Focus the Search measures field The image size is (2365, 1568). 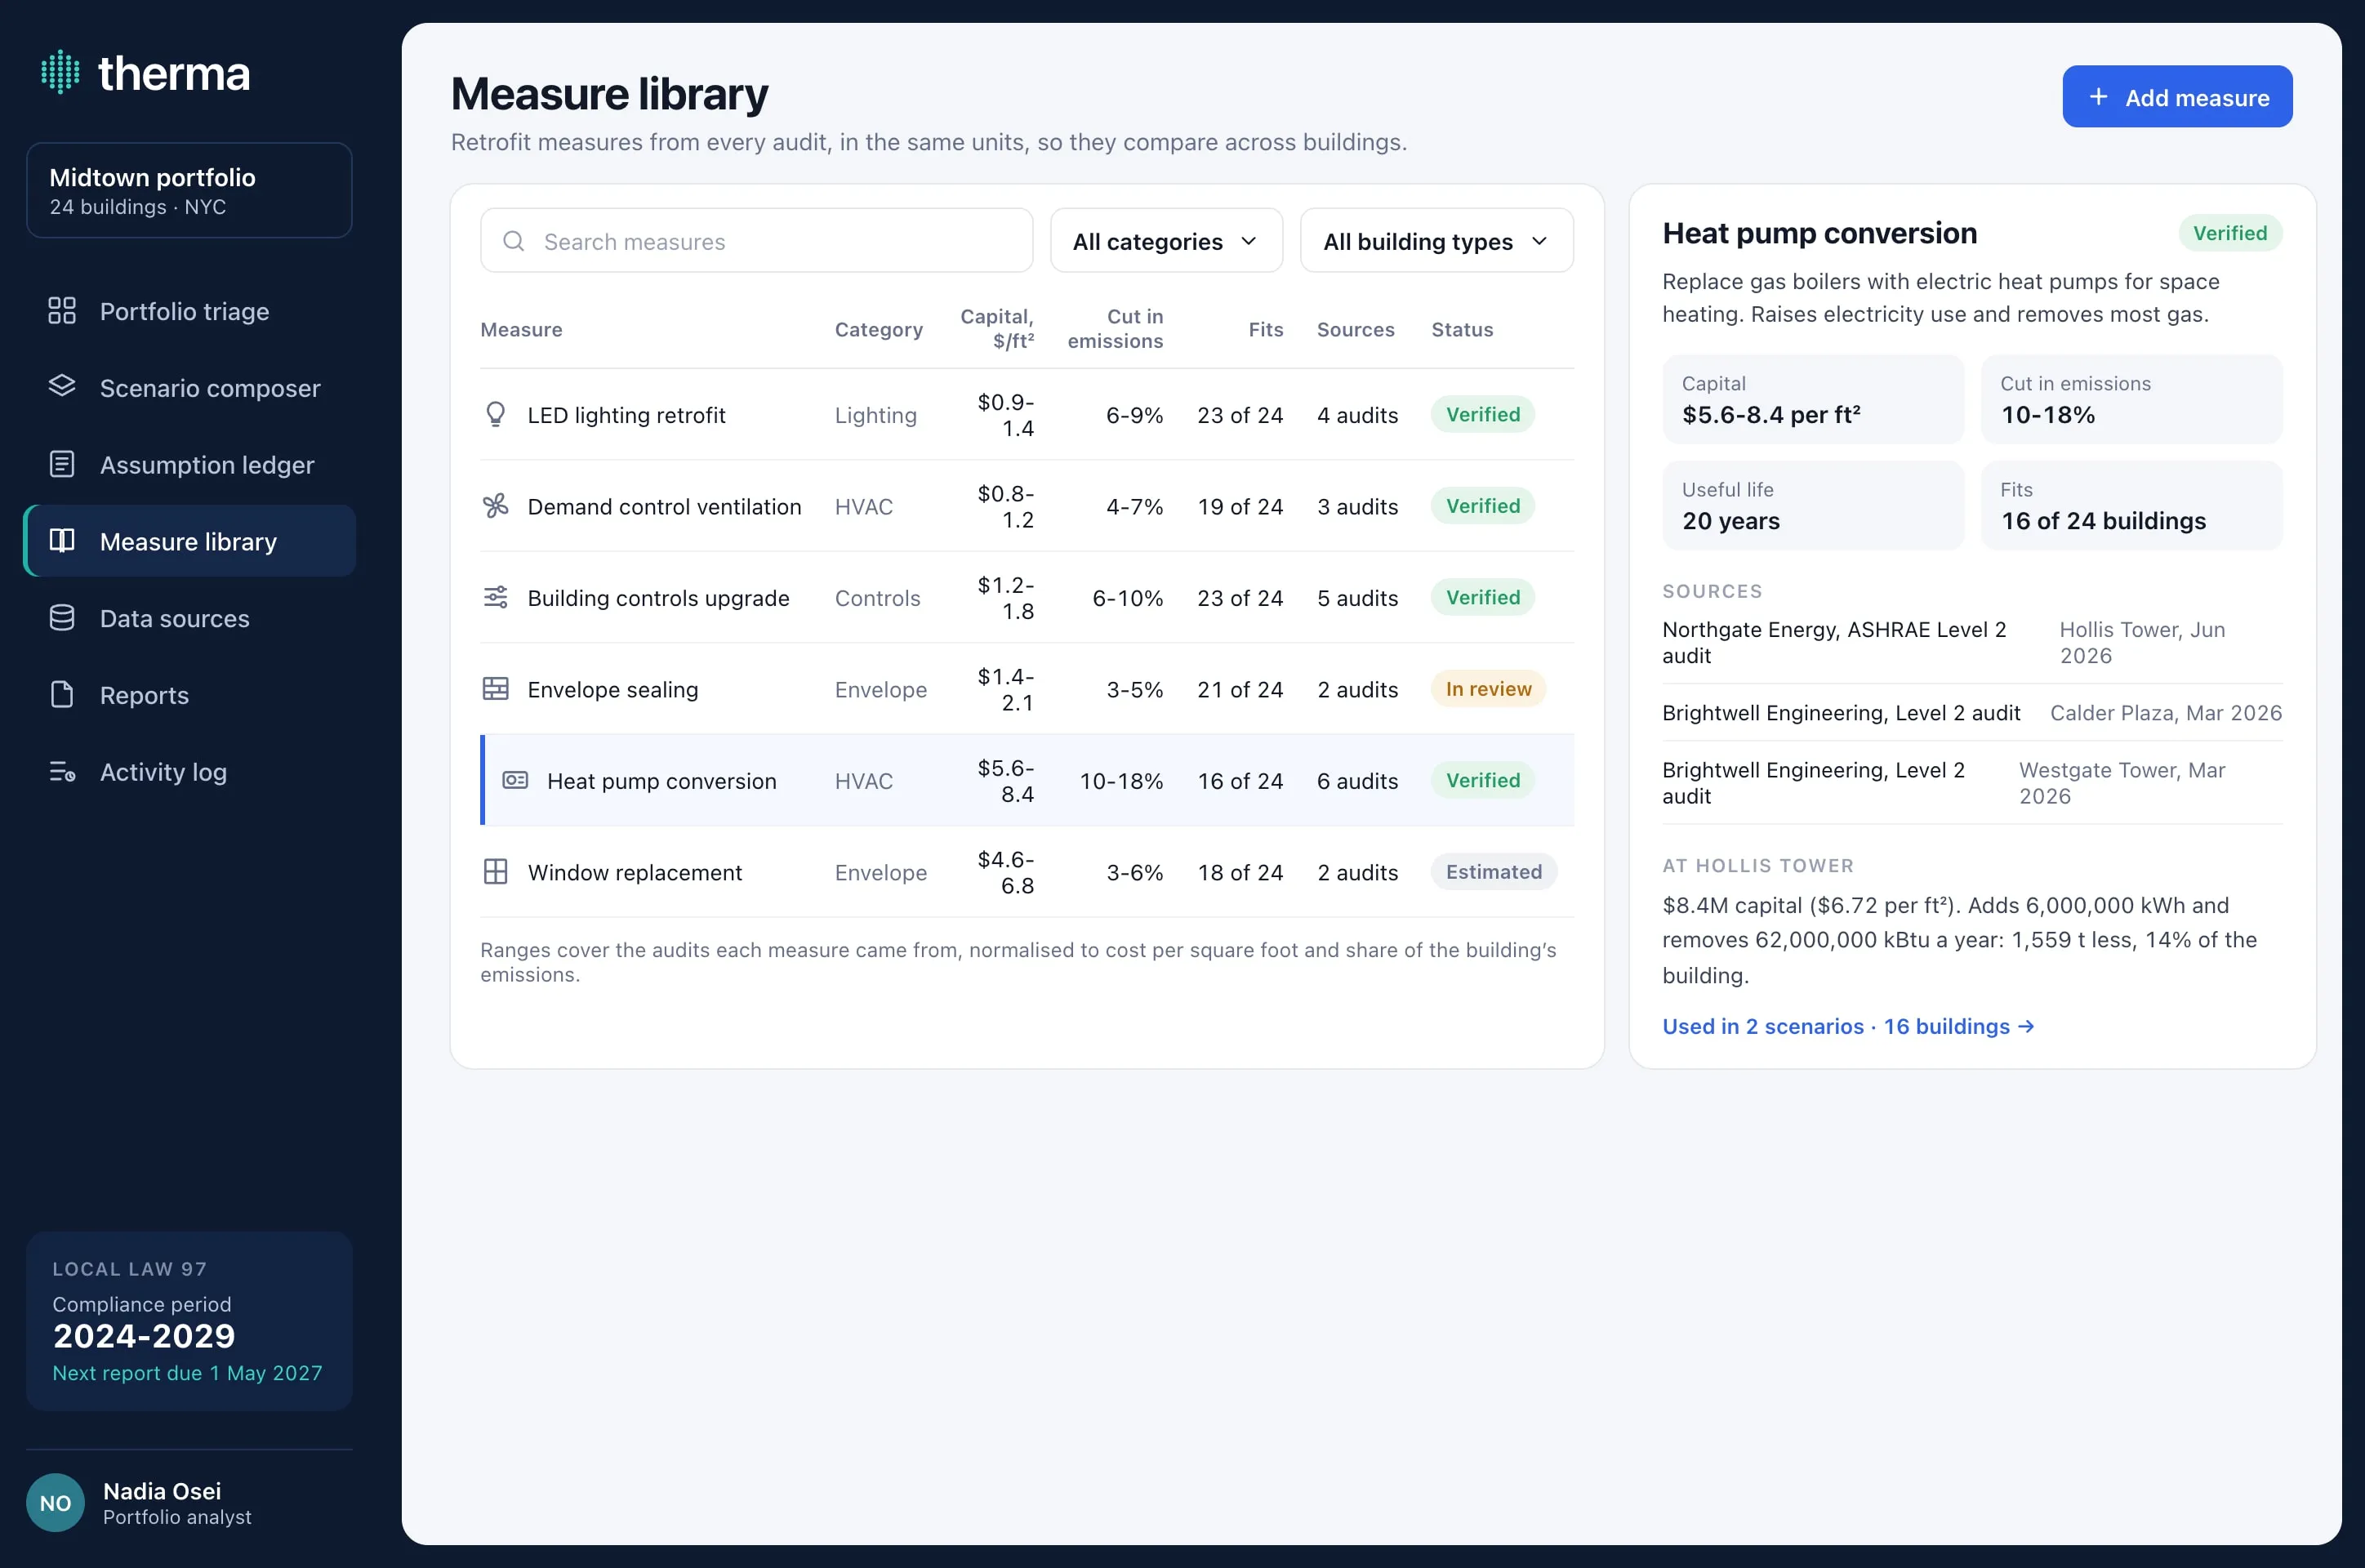756,240
